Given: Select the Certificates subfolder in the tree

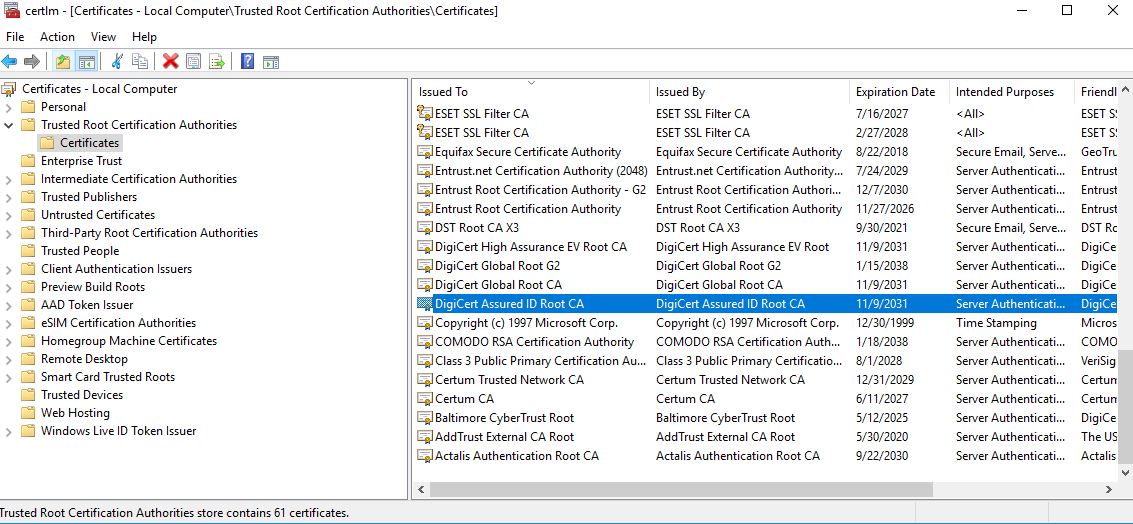Looking at the screenshot, I should point(90,142).
